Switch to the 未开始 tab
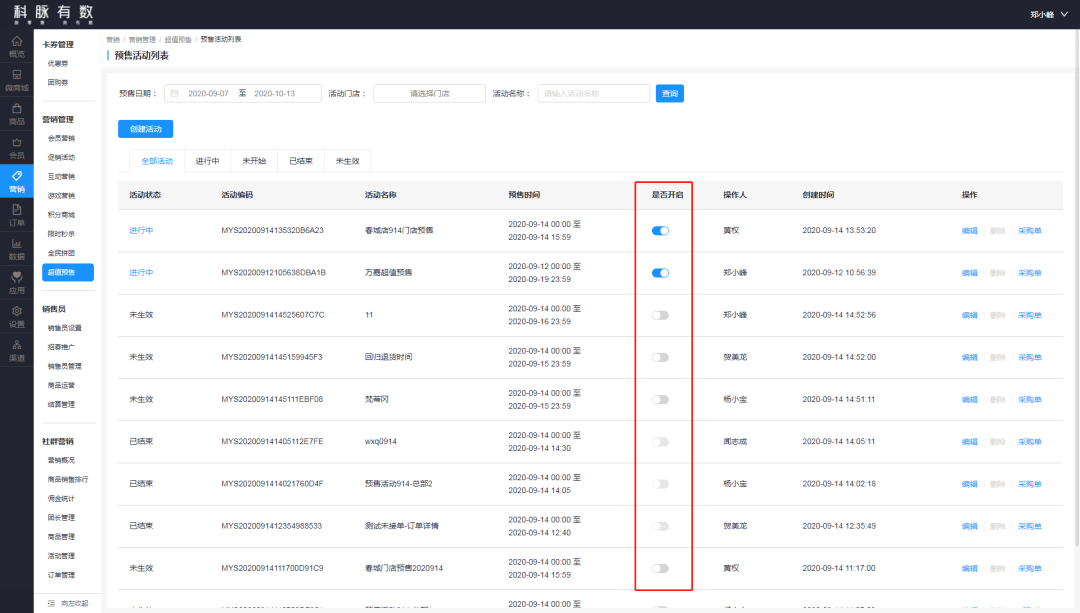The height and width of the screenshot is (613, 1080). [x=254, y=160]
